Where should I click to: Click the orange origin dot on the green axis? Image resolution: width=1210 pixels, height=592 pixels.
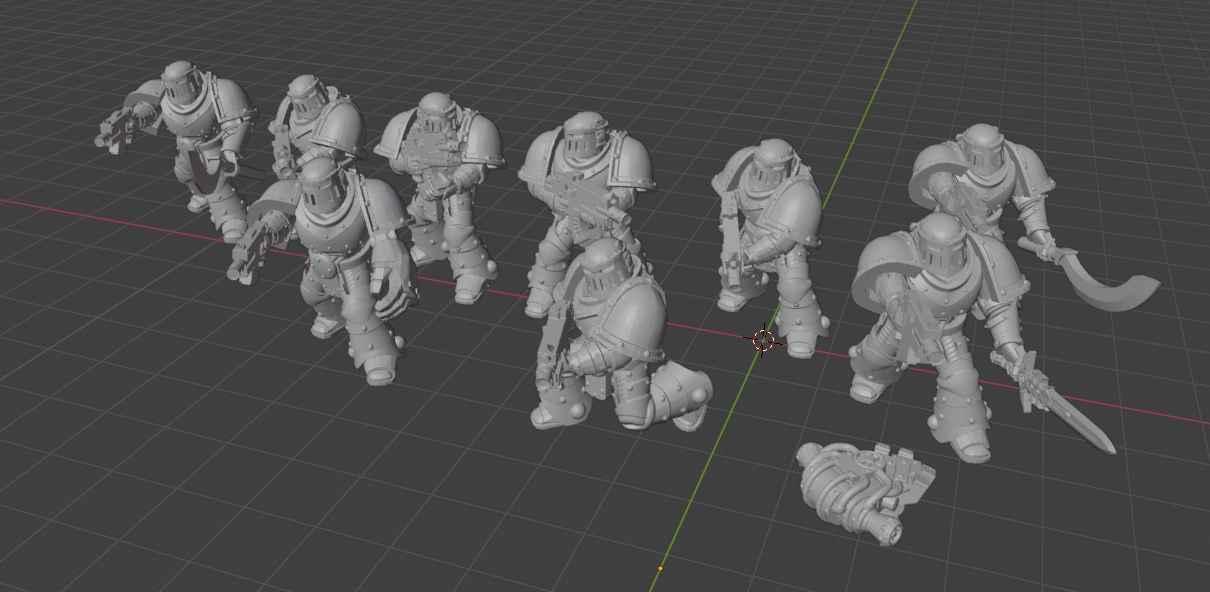pos(660,569)
